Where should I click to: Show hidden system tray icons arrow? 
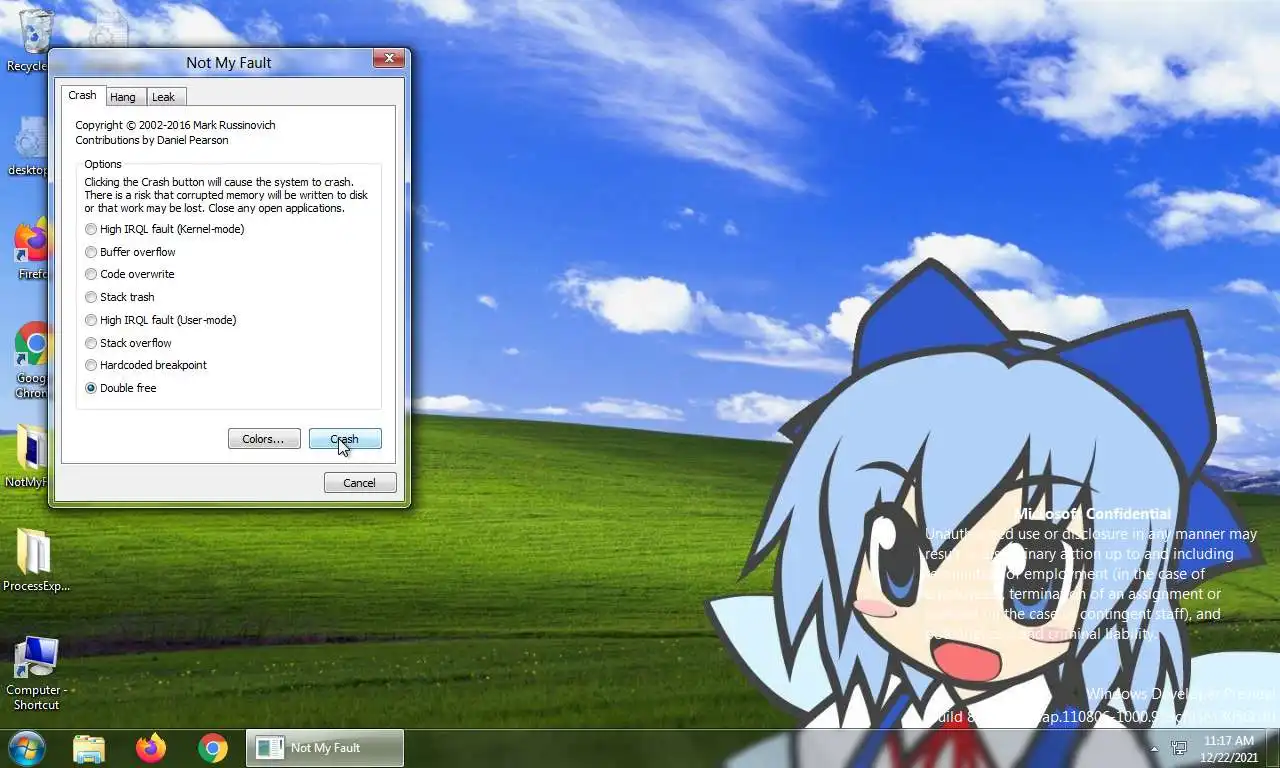tap(1154, 748)
